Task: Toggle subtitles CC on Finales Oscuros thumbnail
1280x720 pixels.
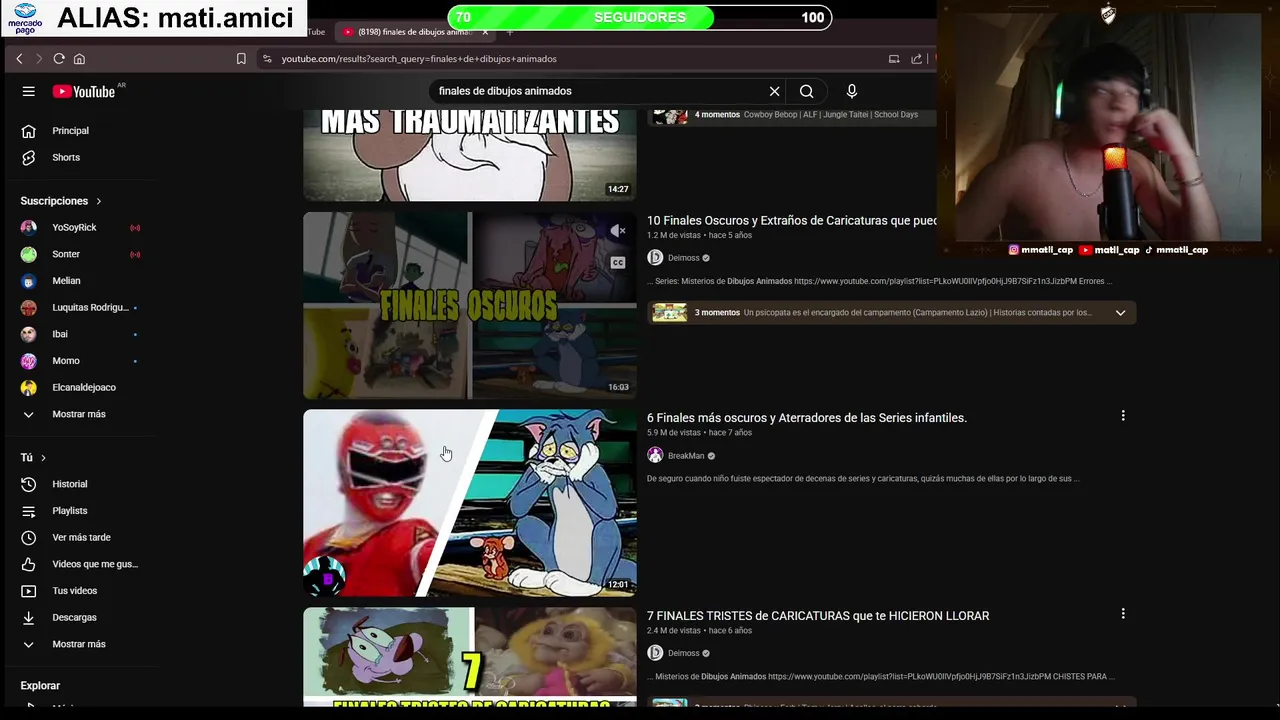Action: pyautogui.click(x=618, y=263)
